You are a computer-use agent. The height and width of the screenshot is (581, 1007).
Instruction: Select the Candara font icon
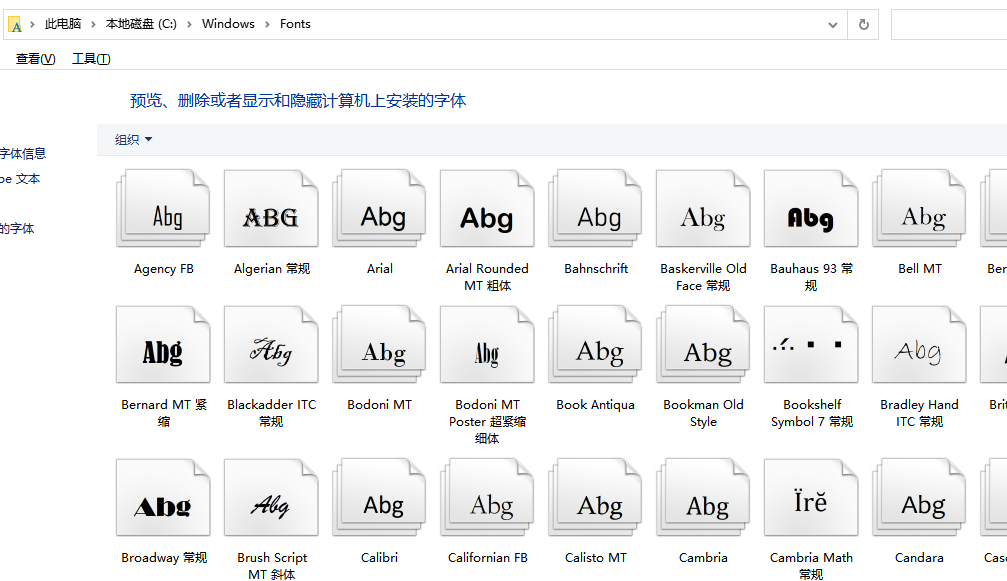(x=919, y=497)
